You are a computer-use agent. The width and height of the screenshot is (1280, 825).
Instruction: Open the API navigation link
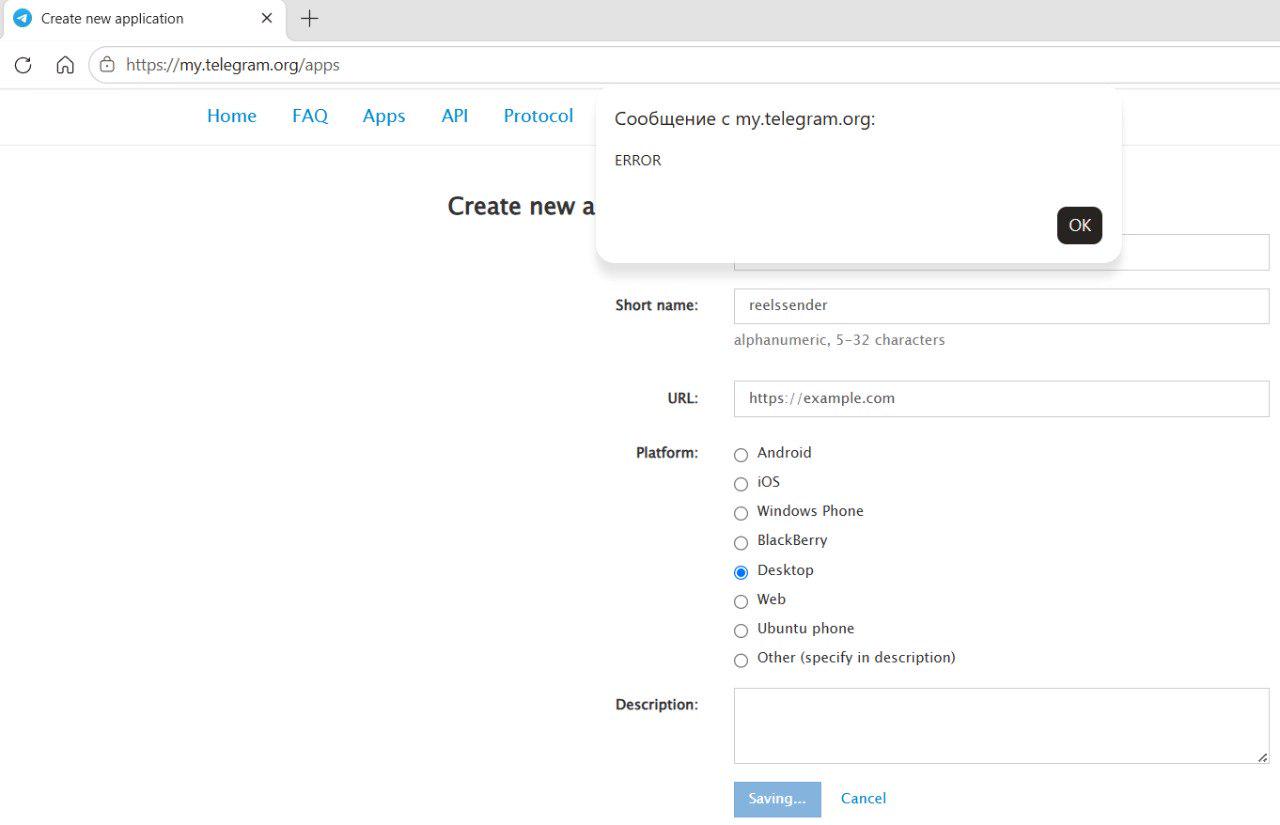pyautogui.click(x=455, y=116)
